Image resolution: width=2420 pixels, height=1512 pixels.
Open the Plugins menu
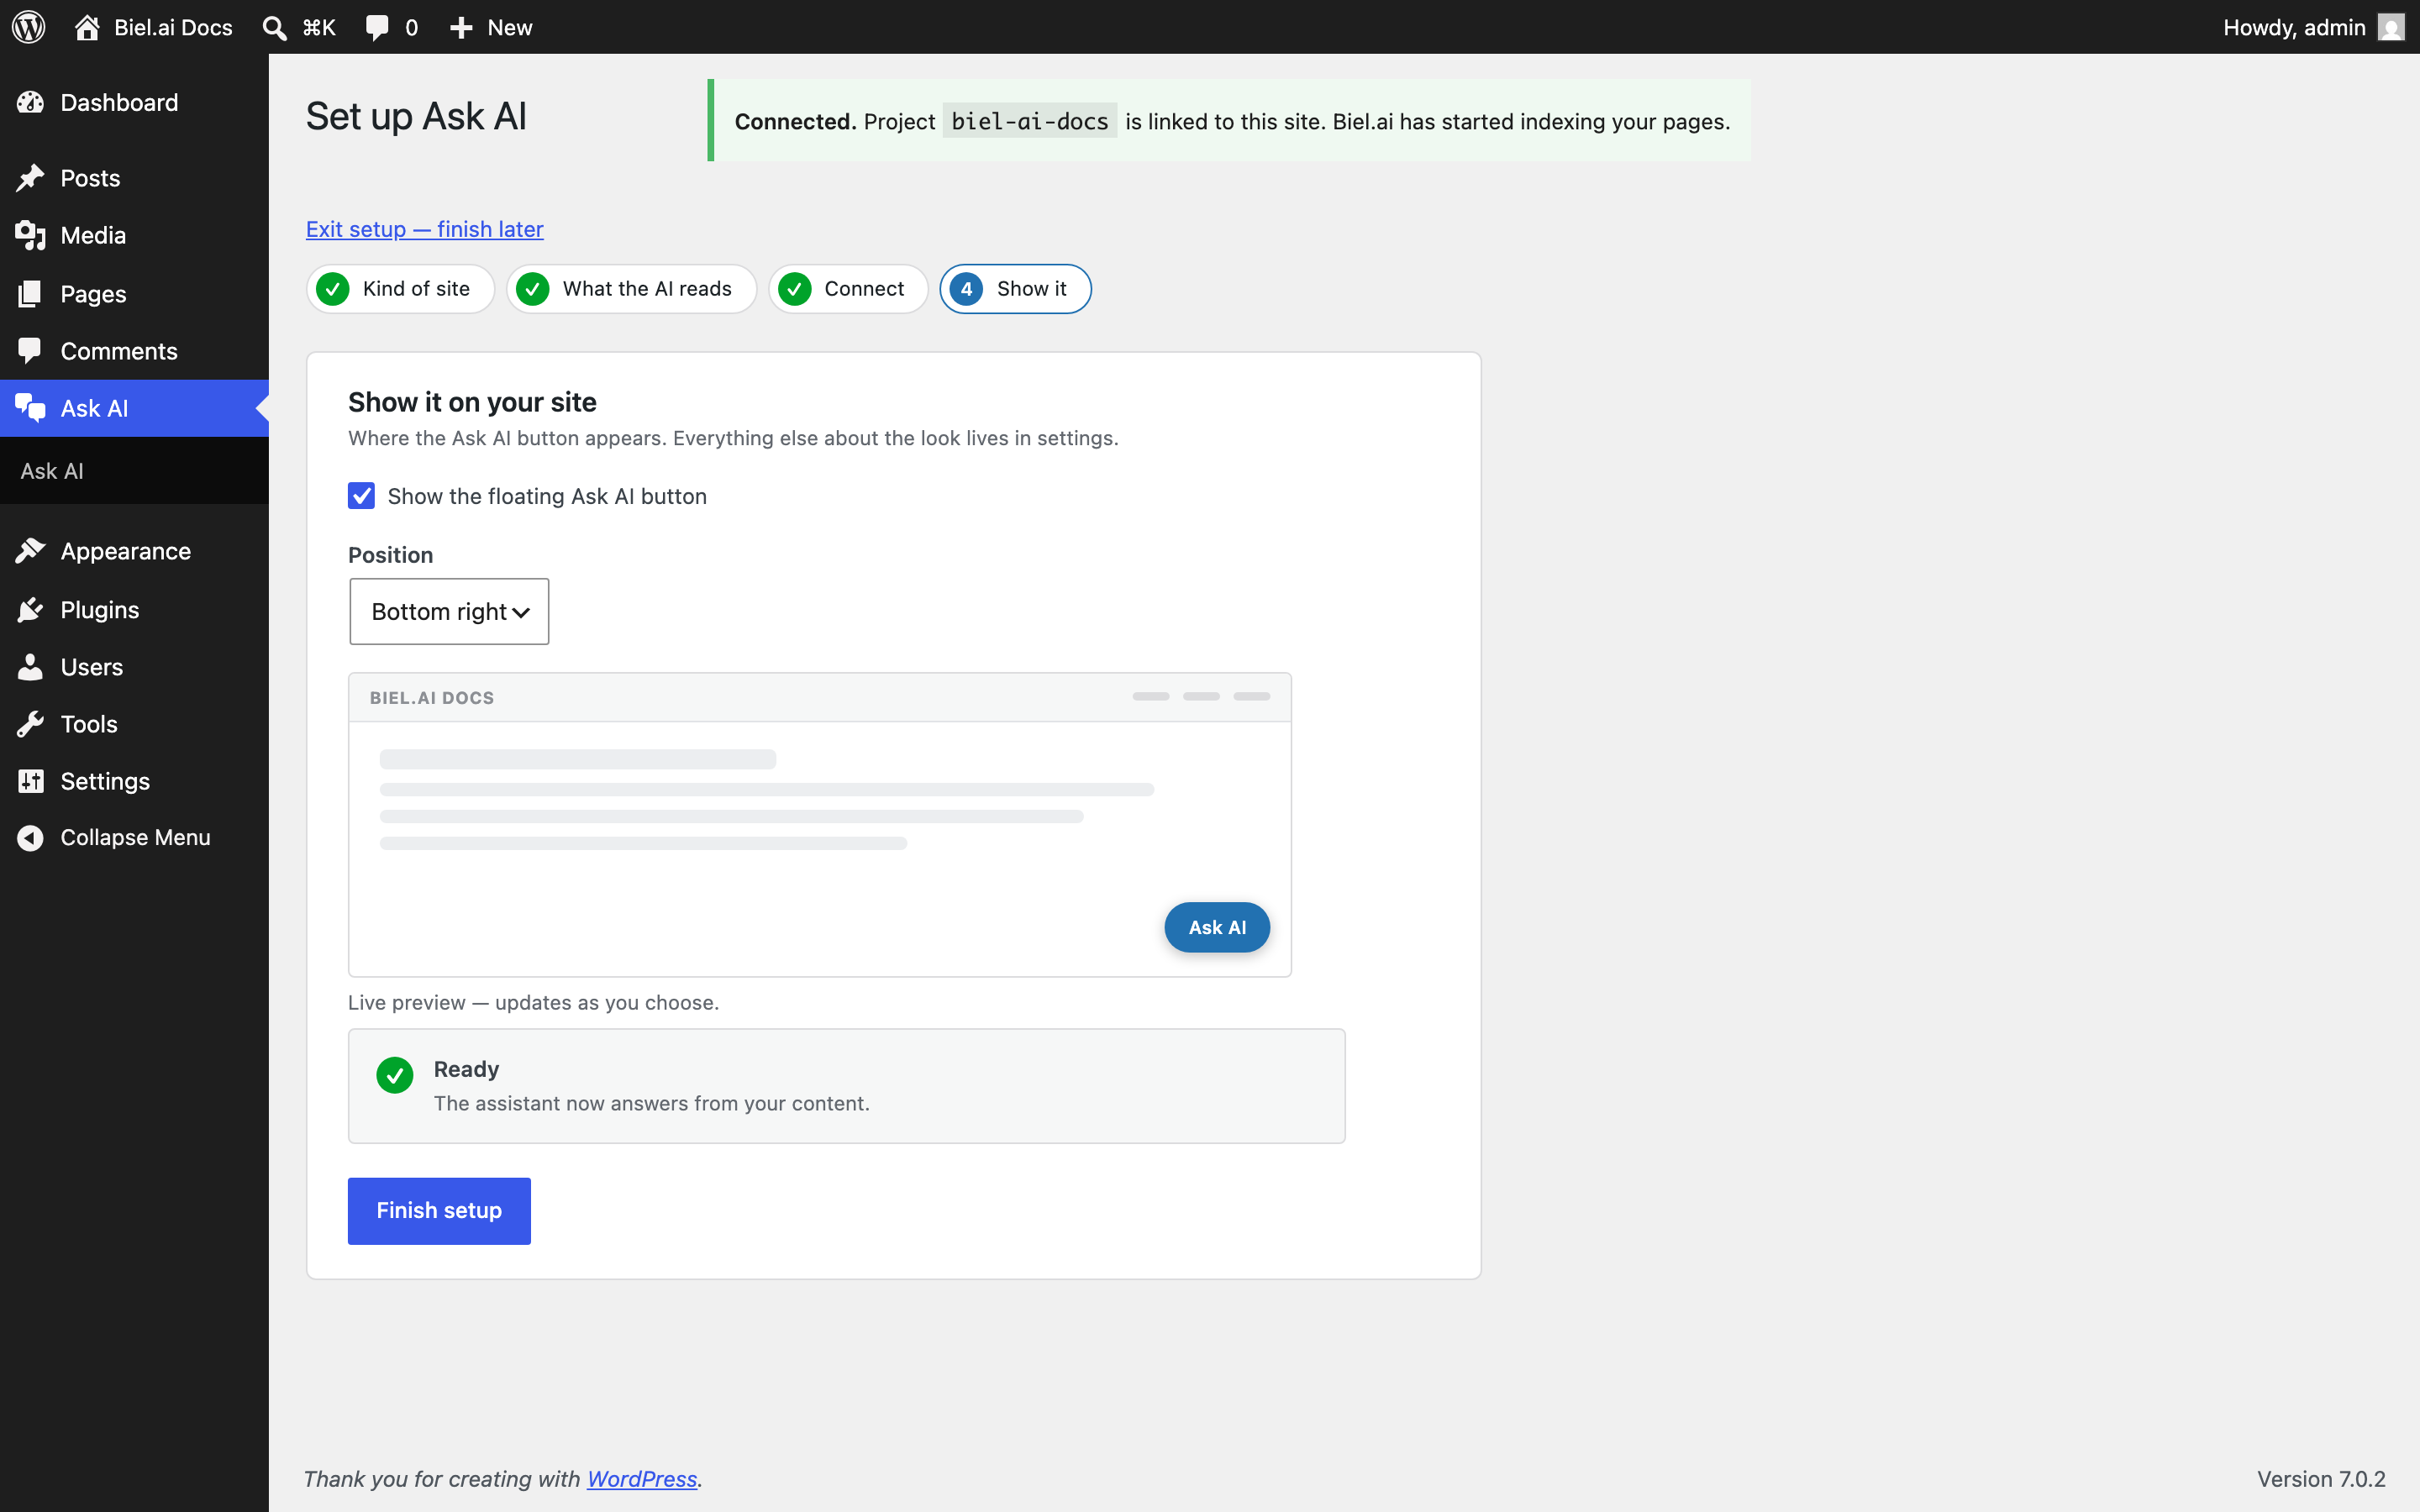pyautogui.click(x=134, y=610)
